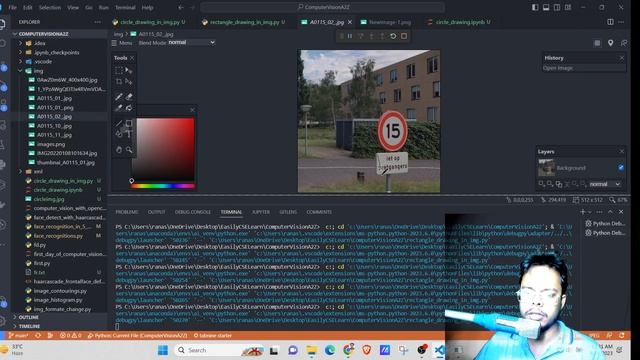The width and height of the screenshot is (640, 360).
Task: Open the image editor Menu button
Action: (x=122, y=43)
